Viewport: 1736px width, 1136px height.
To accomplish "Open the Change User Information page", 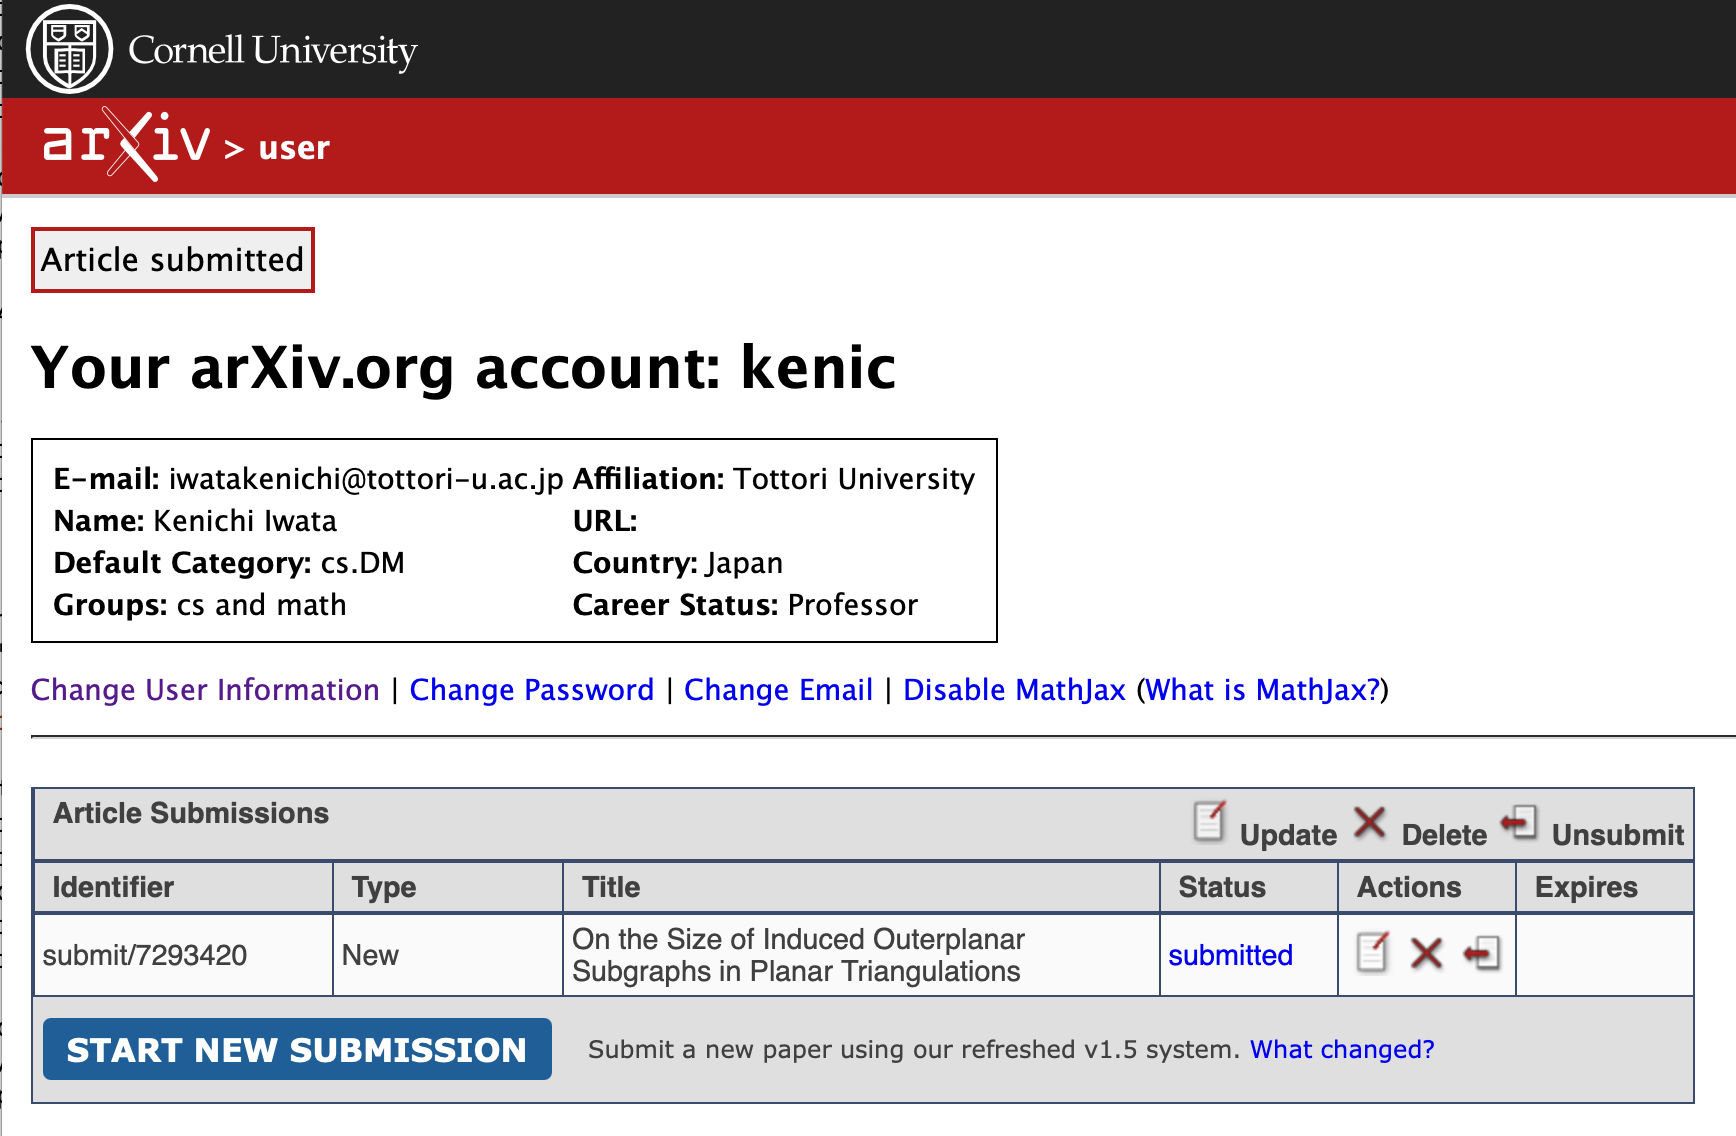I will tap(205, 690).
